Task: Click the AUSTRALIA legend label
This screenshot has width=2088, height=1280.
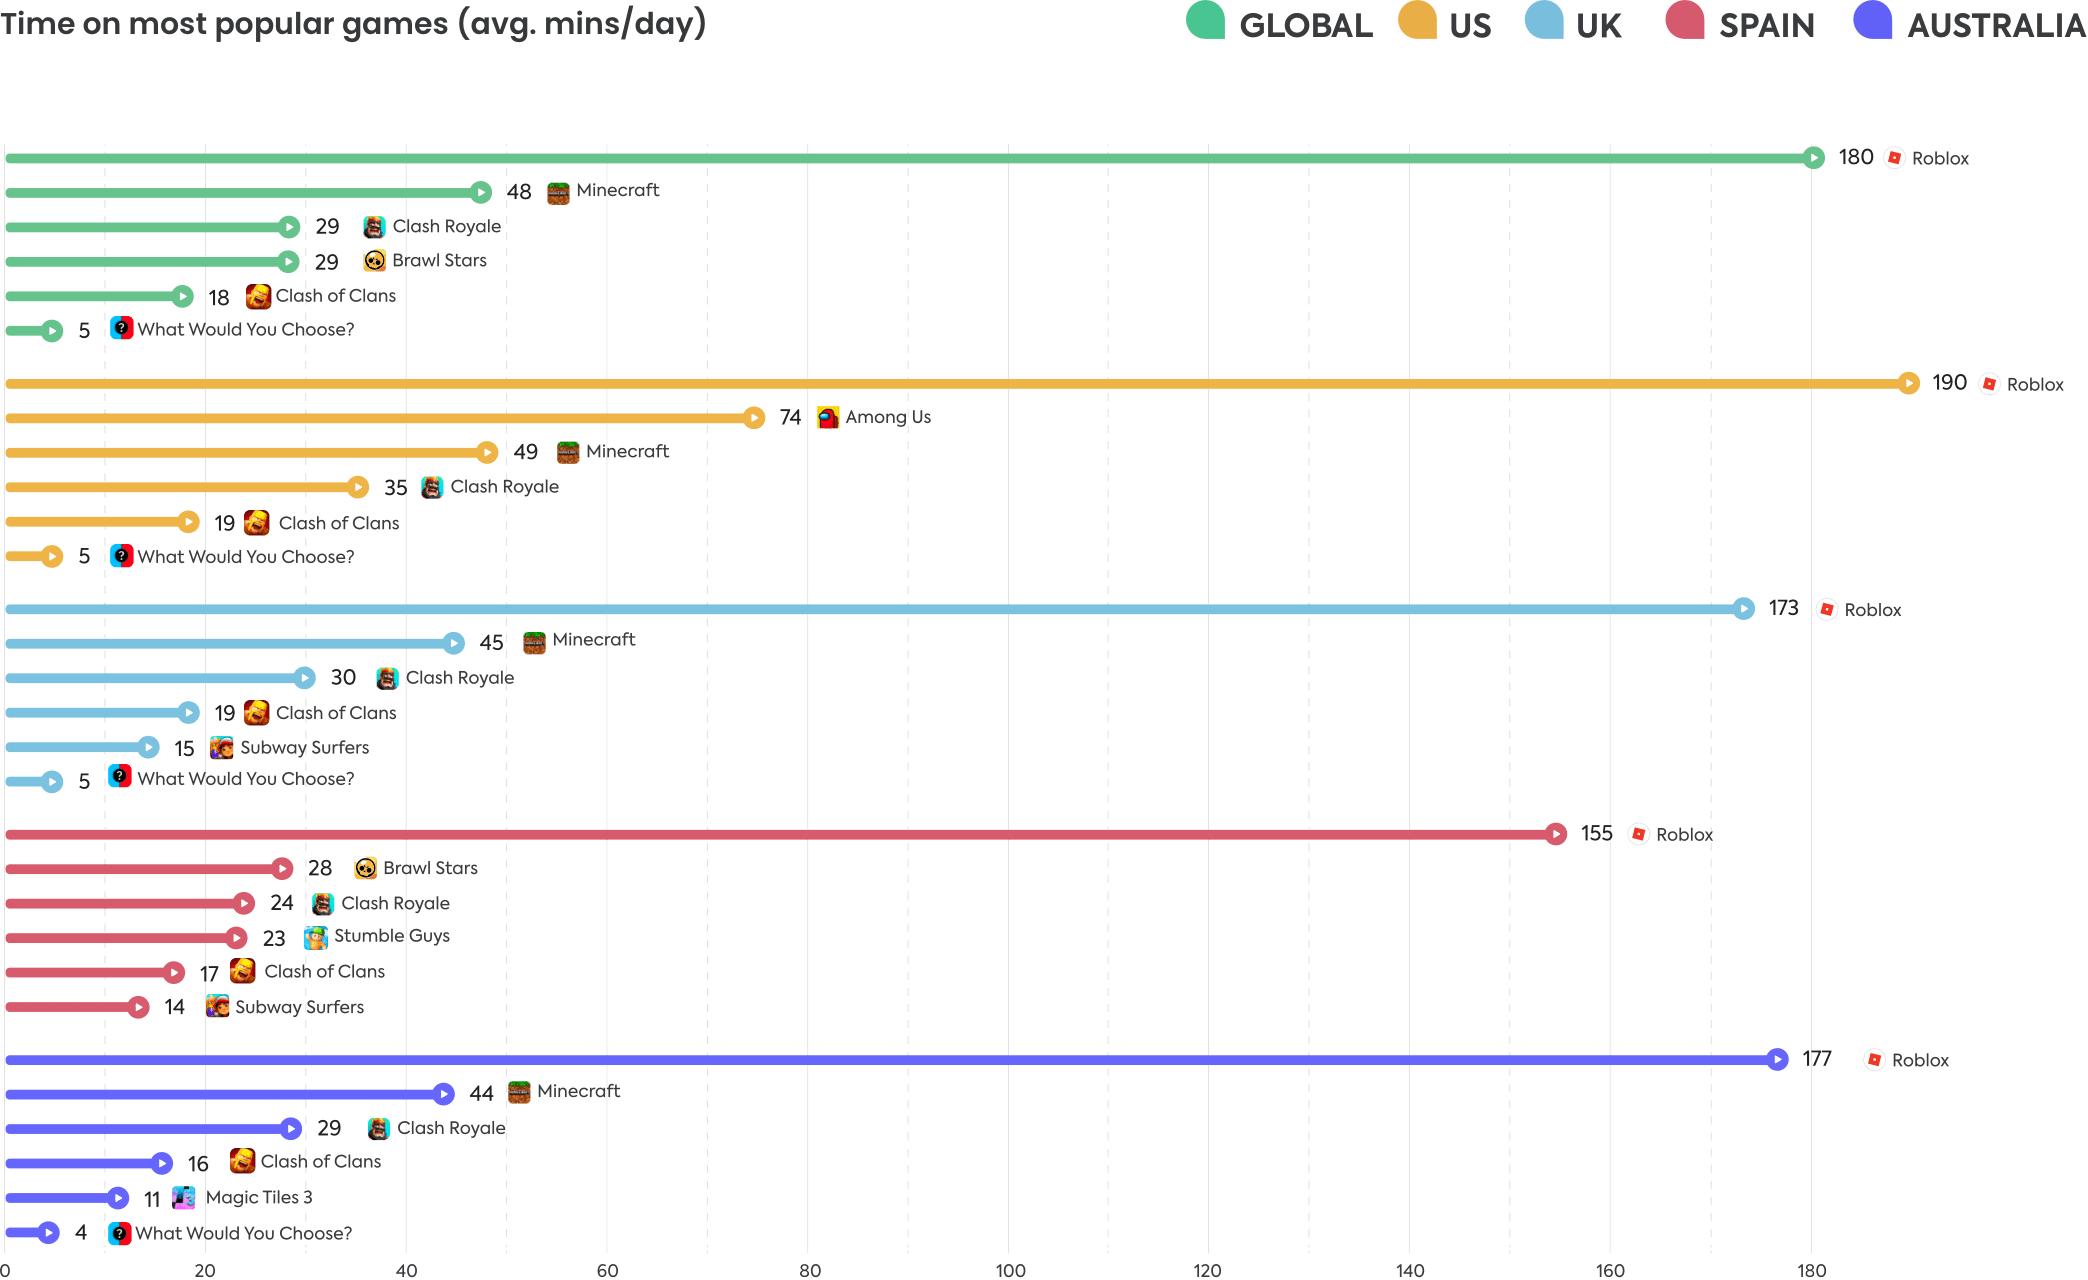Action: (x=1995, y=25)
